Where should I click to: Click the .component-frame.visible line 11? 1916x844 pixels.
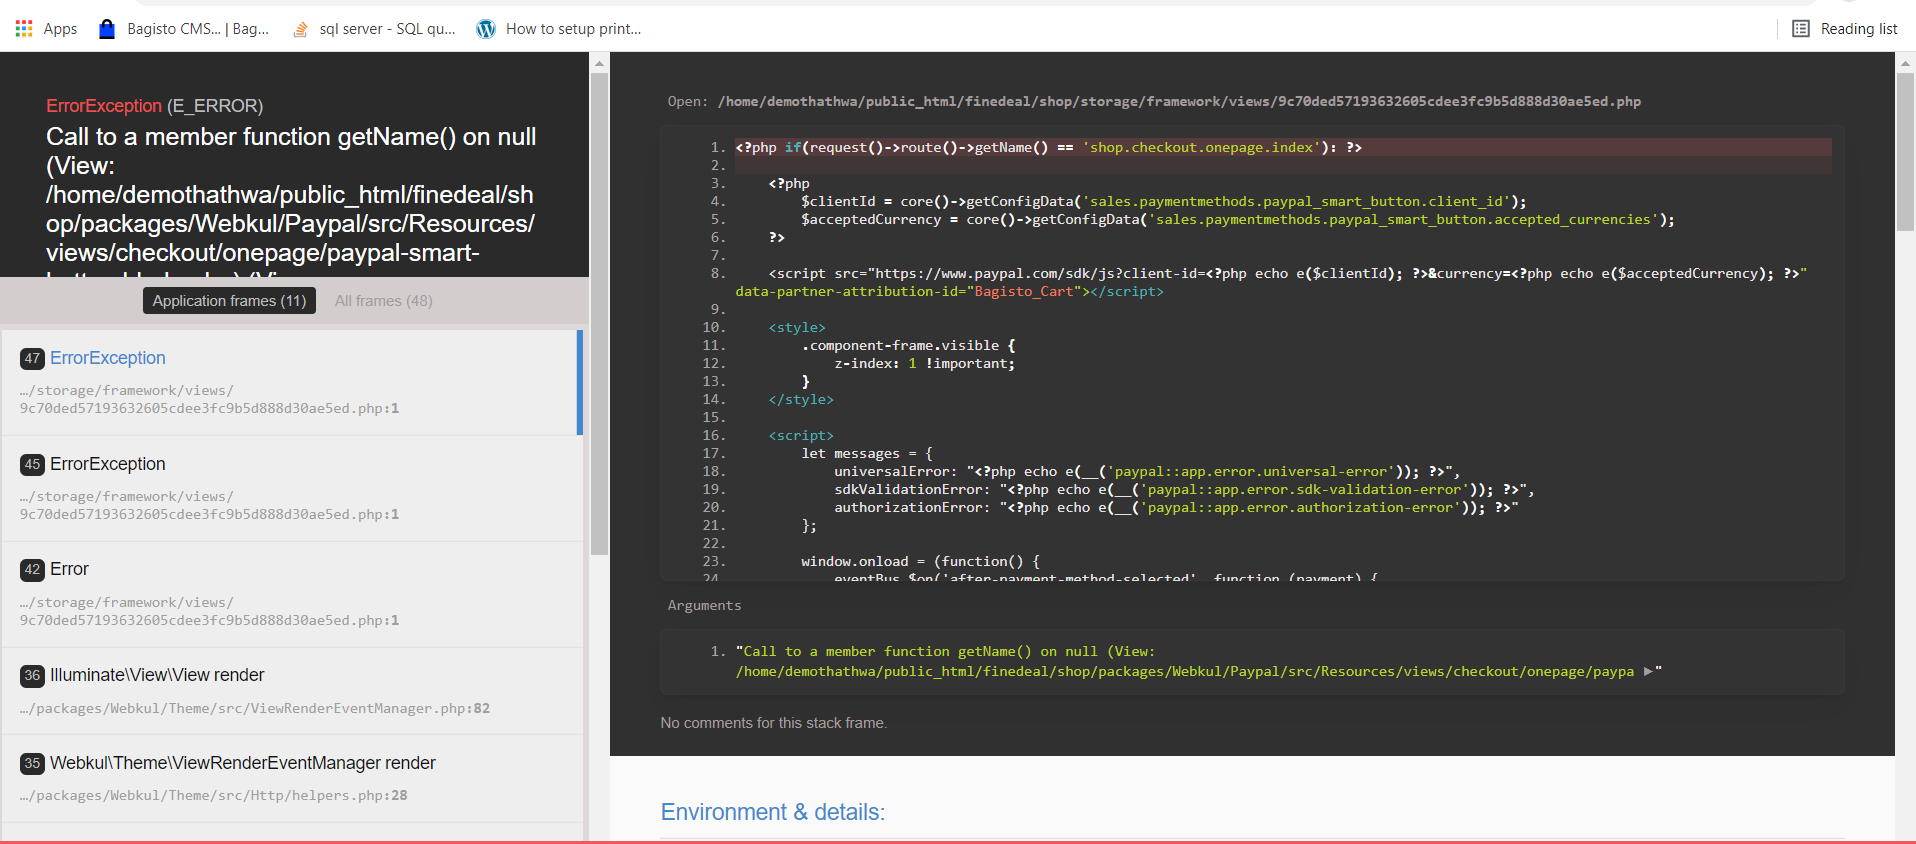click(908, 345)
